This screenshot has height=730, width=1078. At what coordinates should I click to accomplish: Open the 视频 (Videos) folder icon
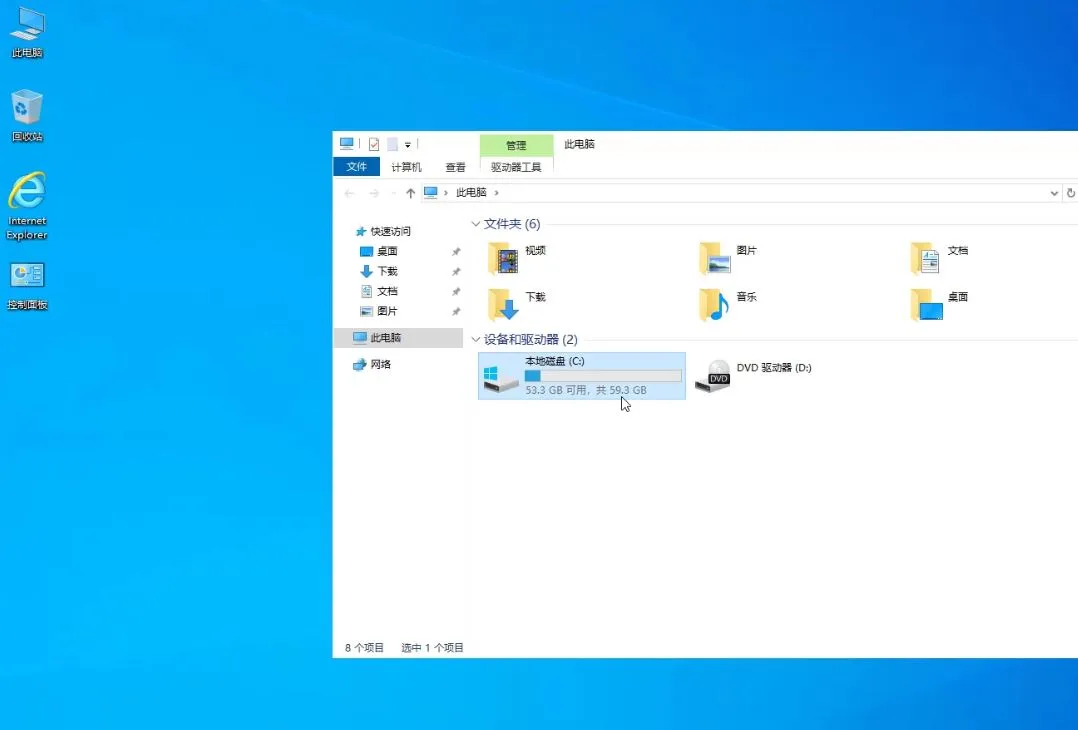[504, 258]
